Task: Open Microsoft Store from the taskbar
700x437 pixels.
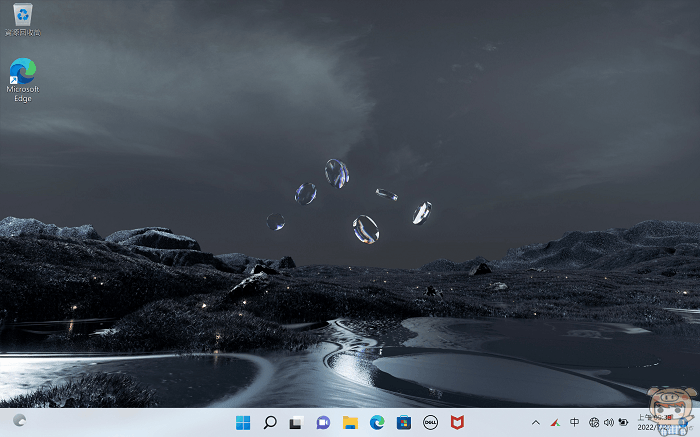Action: point(404,422)
